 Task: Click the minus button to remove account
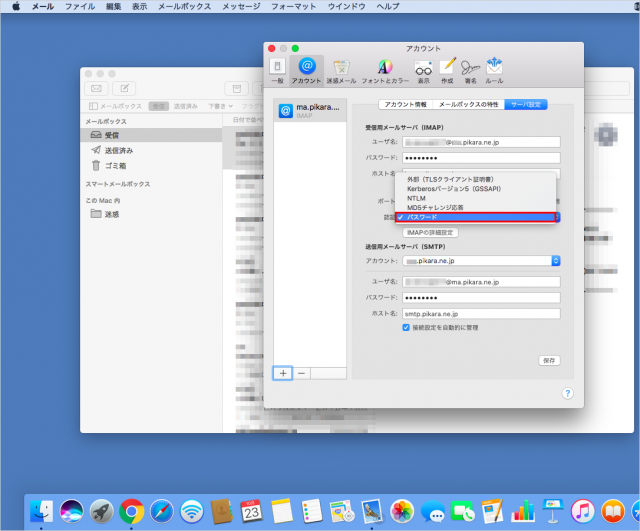(x=302, y=372)
